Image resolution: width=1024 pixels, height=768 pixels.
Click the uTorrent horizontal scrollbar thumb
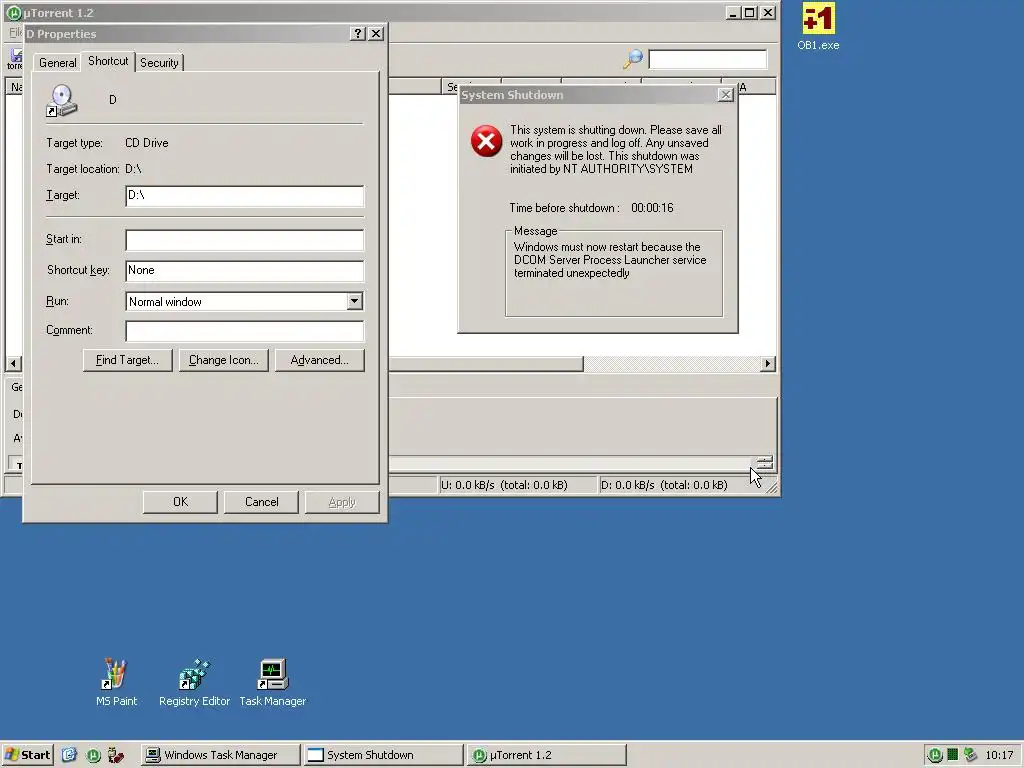486,363
